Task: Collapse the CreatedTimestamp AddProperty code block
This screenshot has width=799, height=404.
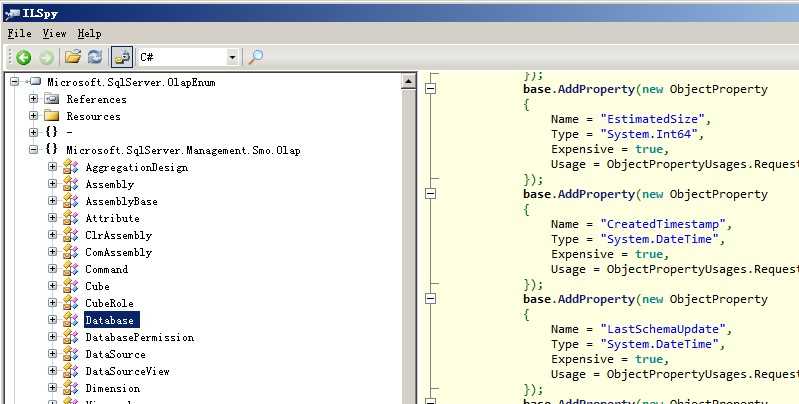Action: point(431,193)
